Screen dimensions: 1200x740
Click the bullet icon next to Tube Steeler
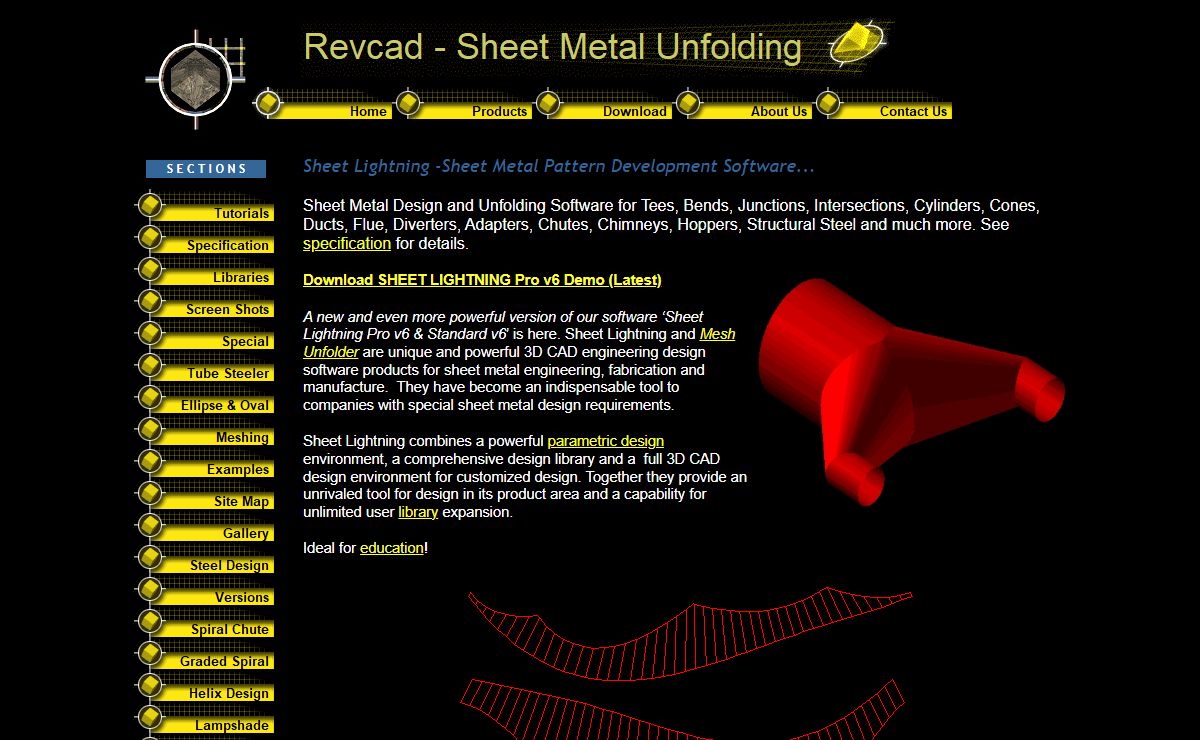[x=149, y=366]
